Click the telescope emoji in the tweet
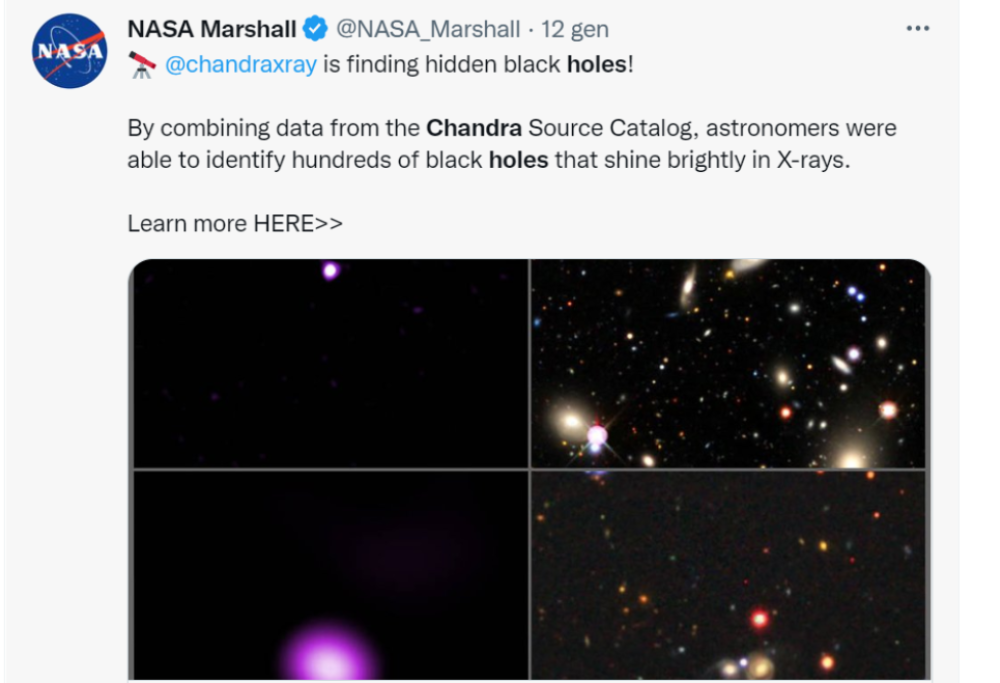This screenshot has width=1000, height=683. click(x=142, y=65)
